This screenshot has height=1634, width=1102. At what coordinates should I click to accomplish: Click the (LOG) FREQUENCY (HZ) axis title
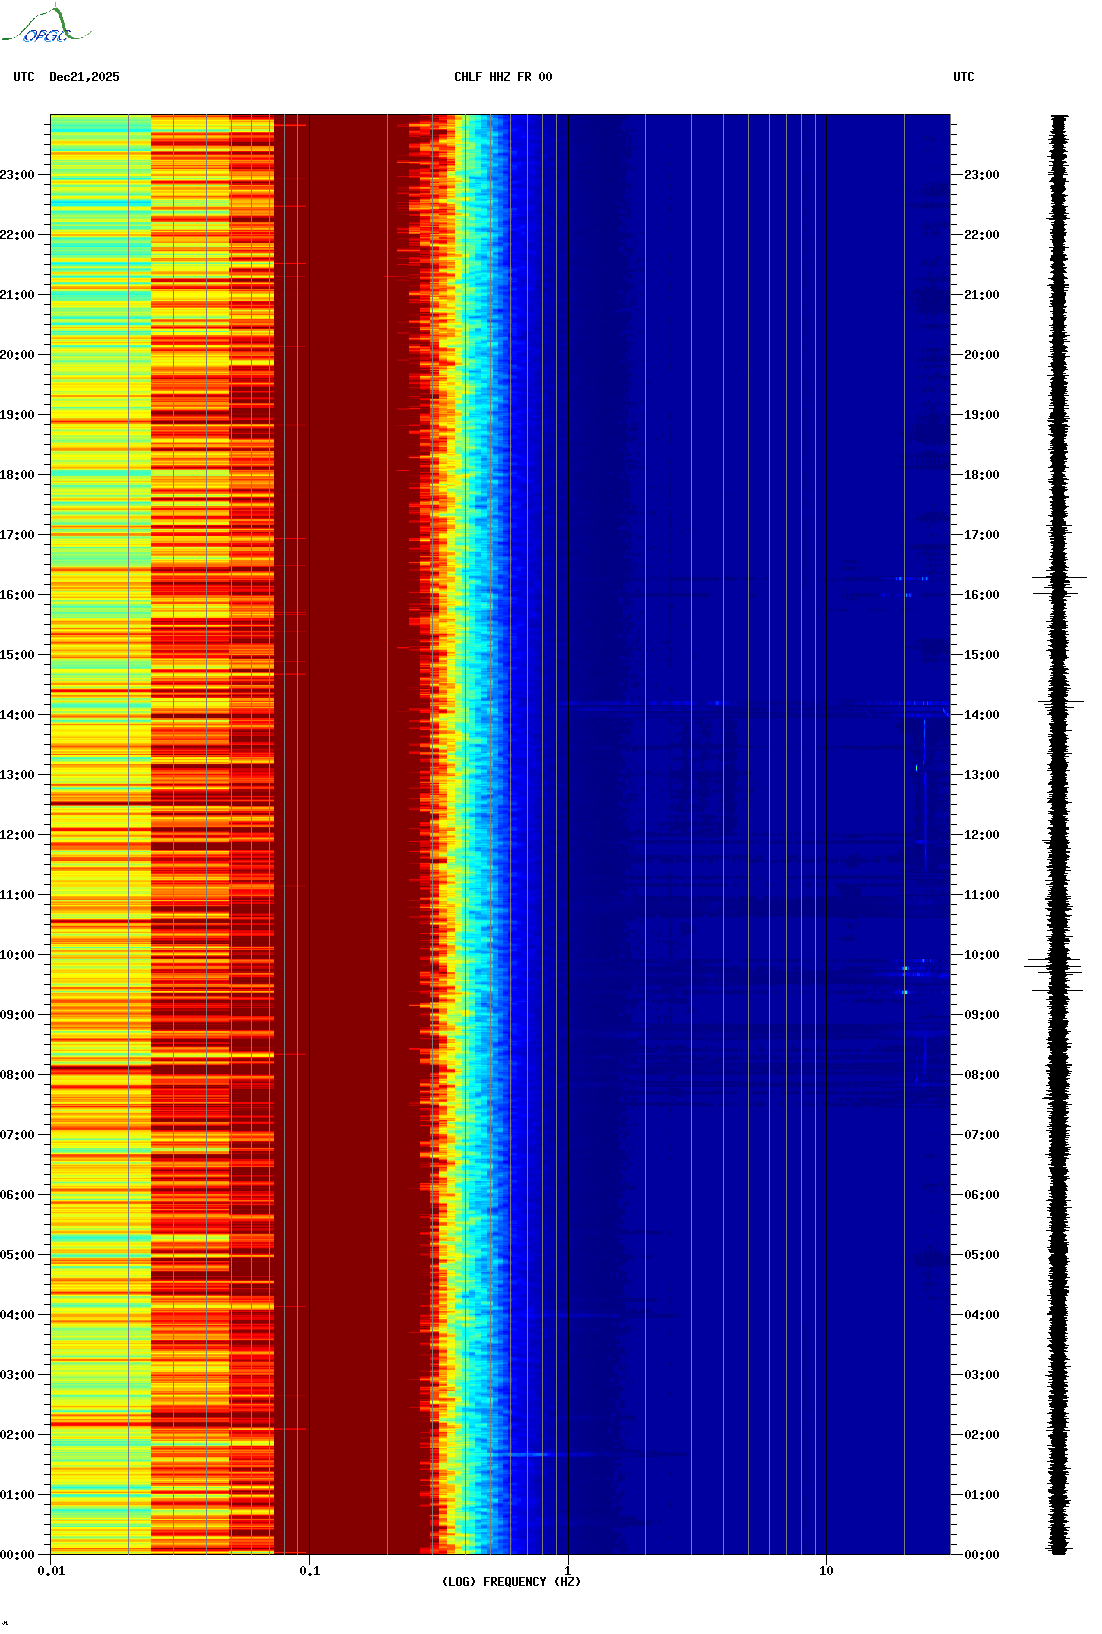click(x=511, y=1582)
